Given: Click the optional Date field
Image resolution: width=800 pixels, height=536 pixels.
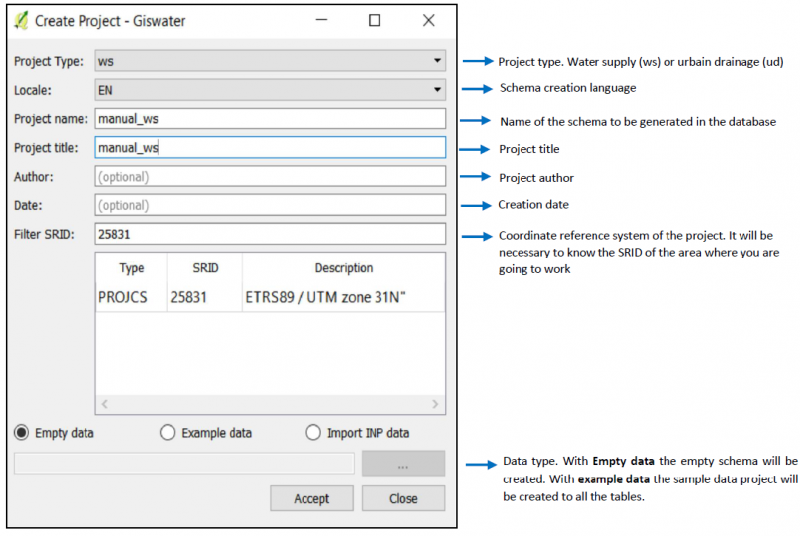Looking at the screenshot, I should pos(269,206).
